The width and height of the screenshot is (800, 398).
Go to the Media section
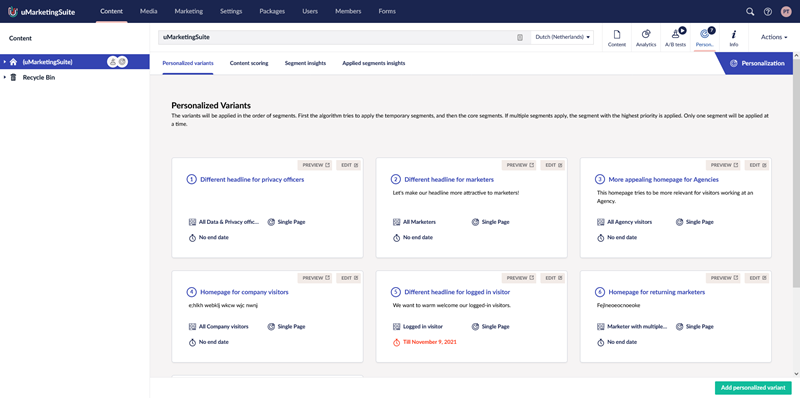148,11
